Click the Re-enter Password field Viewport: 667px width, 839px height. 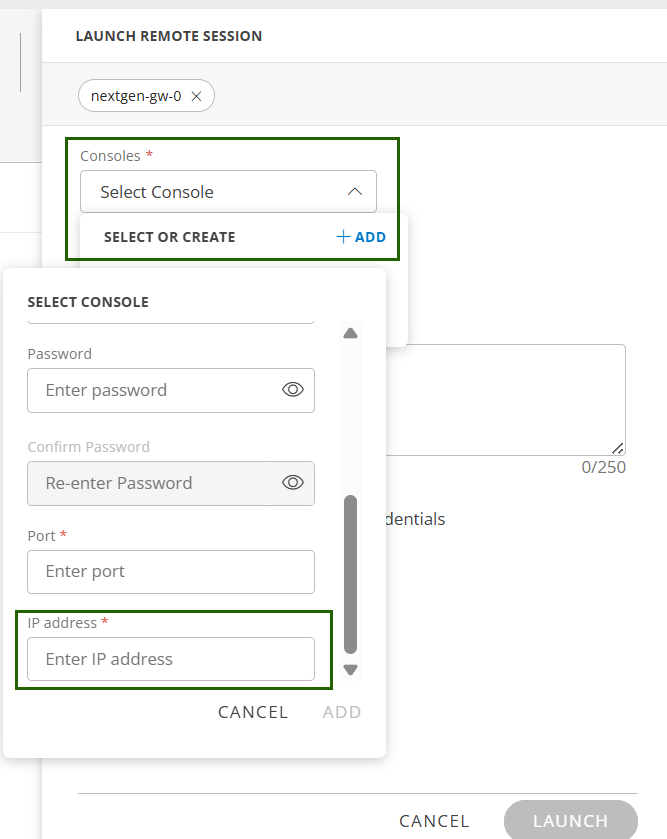point(150,483)
